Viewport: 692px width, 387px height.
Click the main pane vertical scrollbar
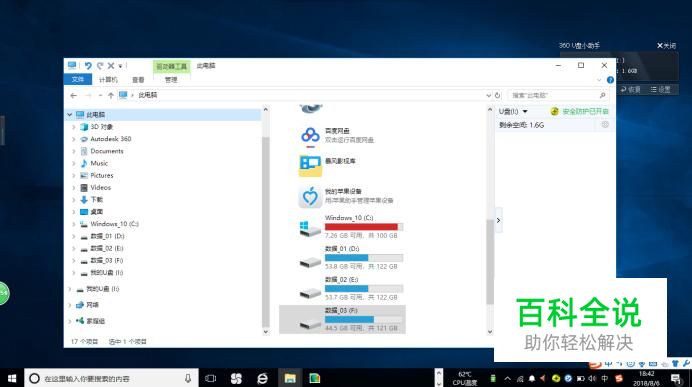click(490, 262)
